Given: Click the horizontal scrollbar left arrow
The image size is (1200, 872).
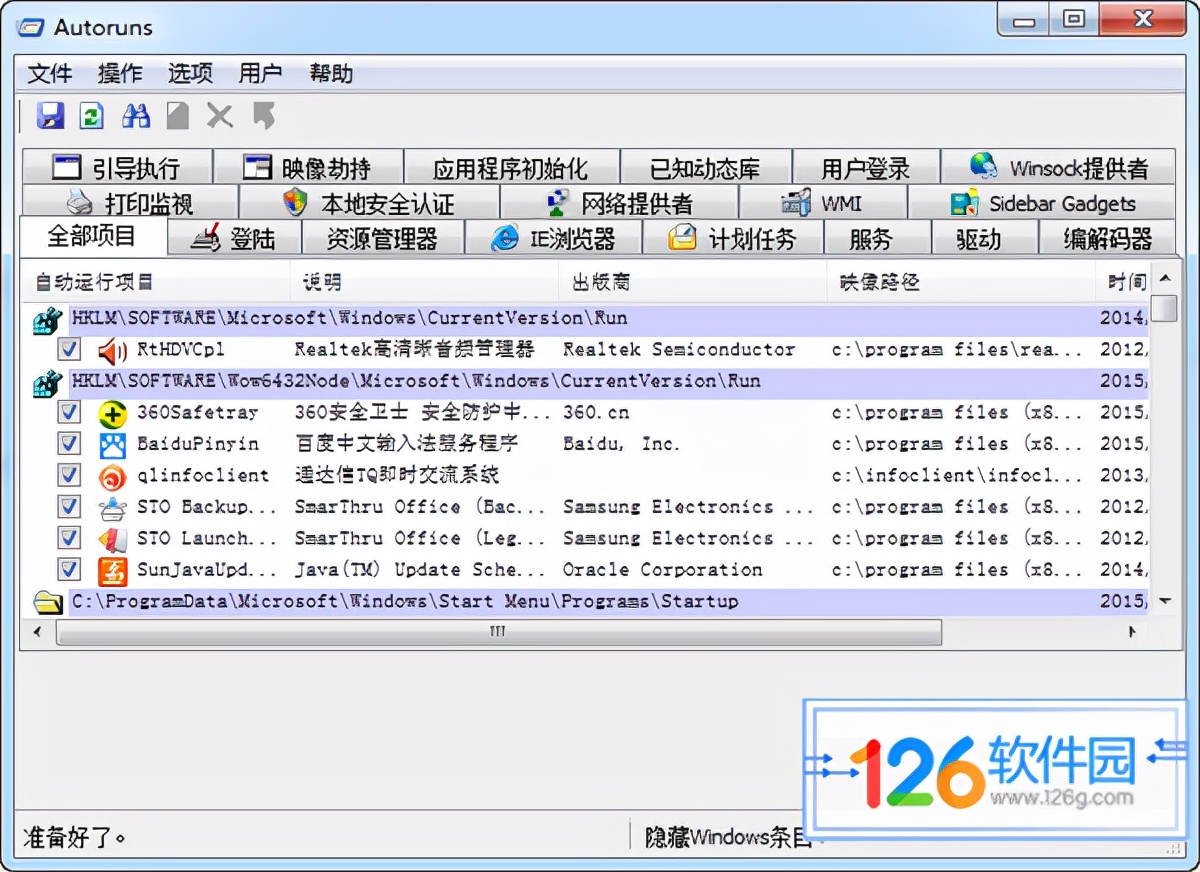Looking at the screenshot, I should [x=38, y=632].
